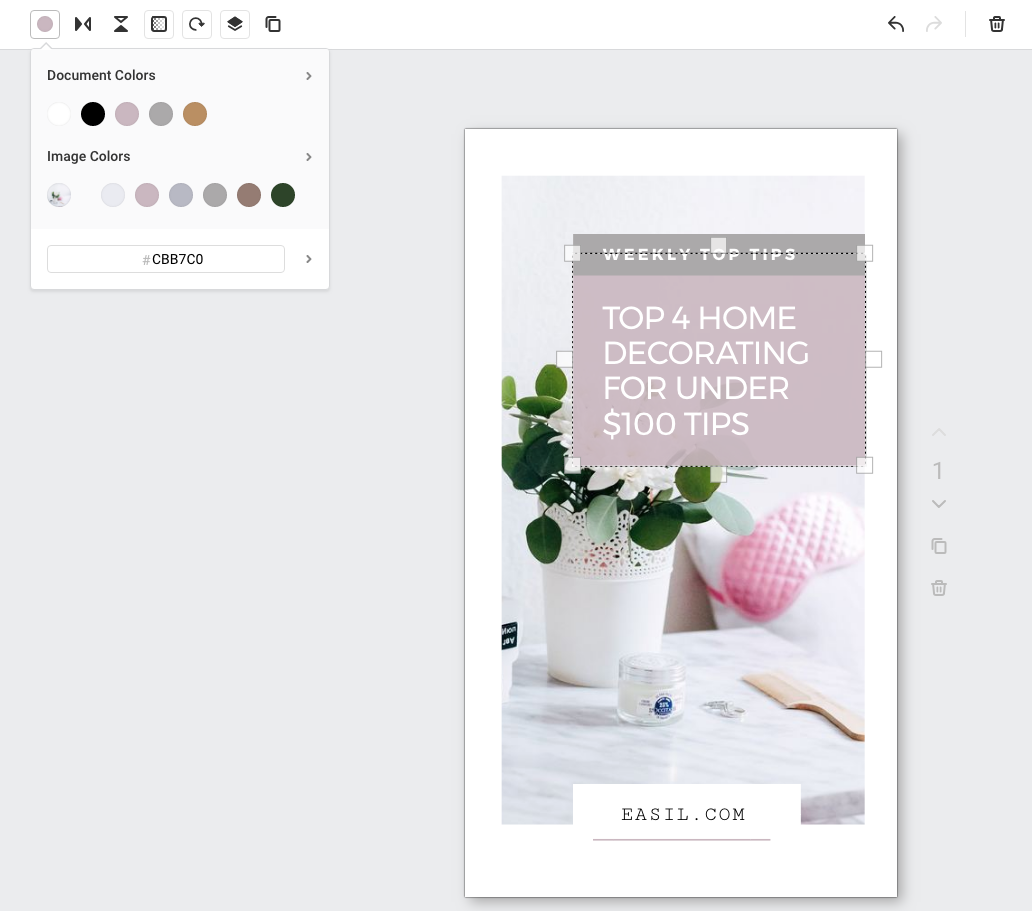Image resolution: width=1032 pixels, height=911 pixels.
Task: Duplicate the selected element
Action: (x=273, y=24)
